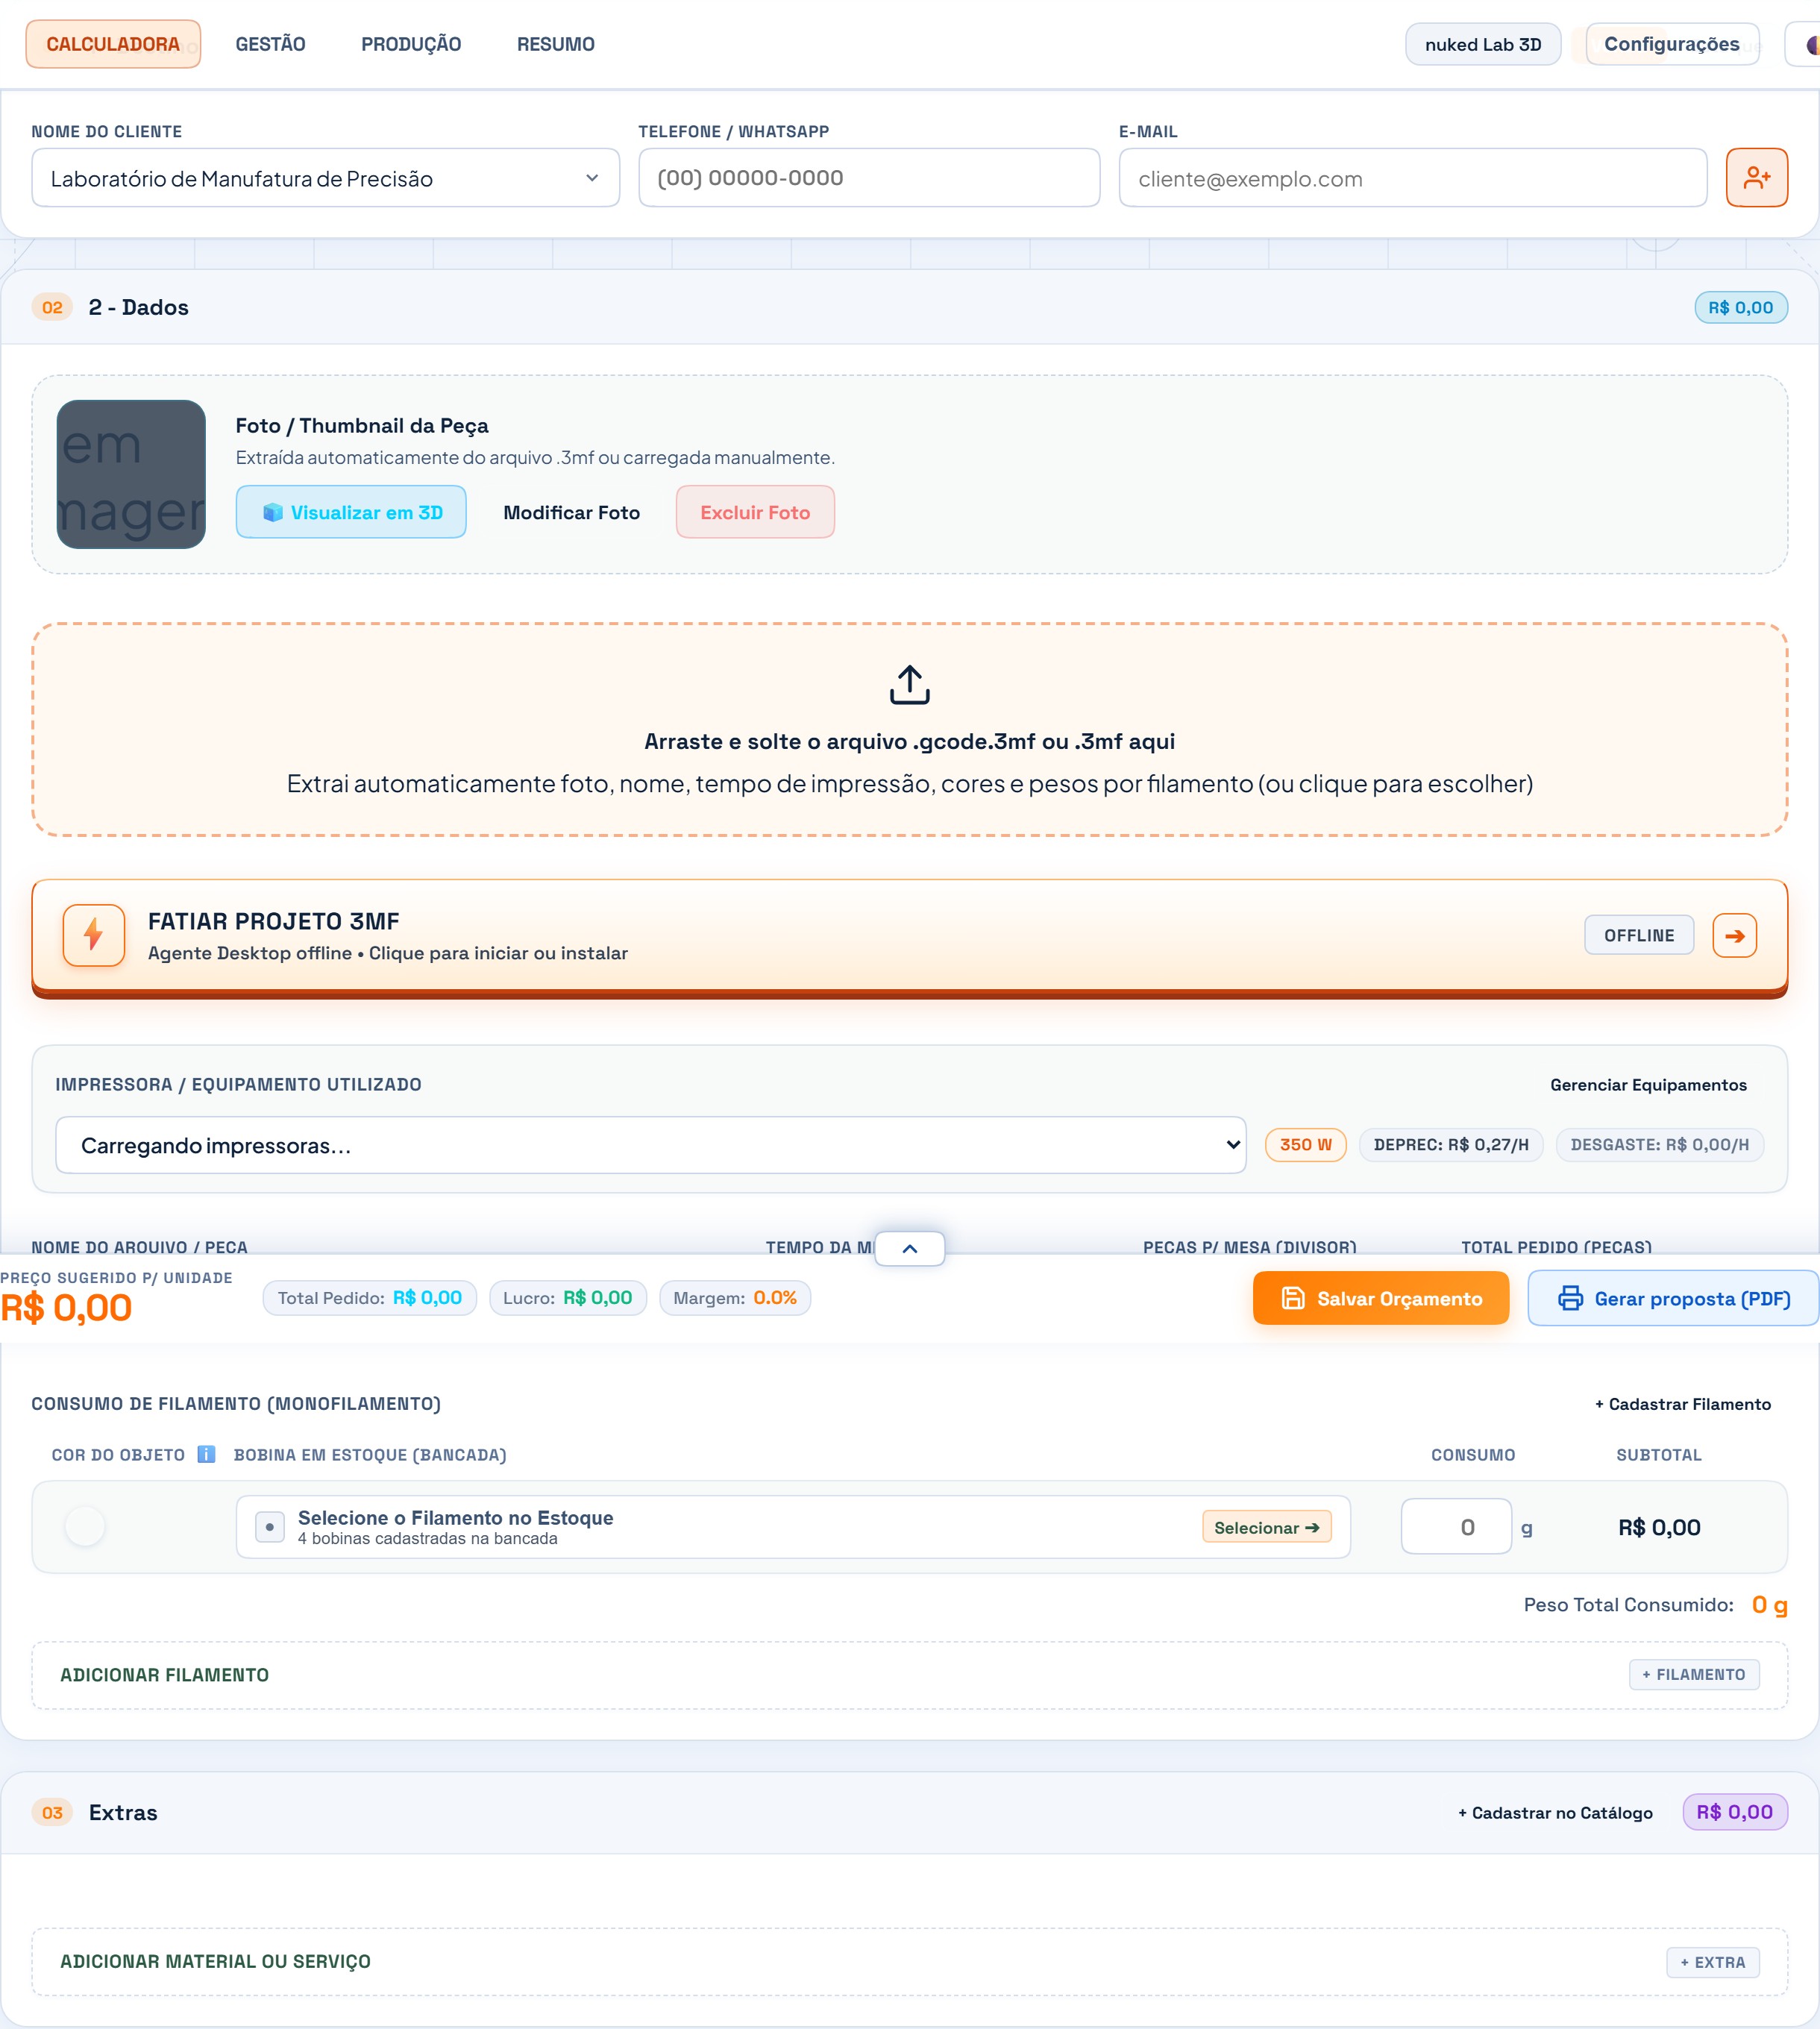This screenshot has height=2029, width=1820.
Task: Click the Adicionar Filamento label
Action: point(164,1675)
